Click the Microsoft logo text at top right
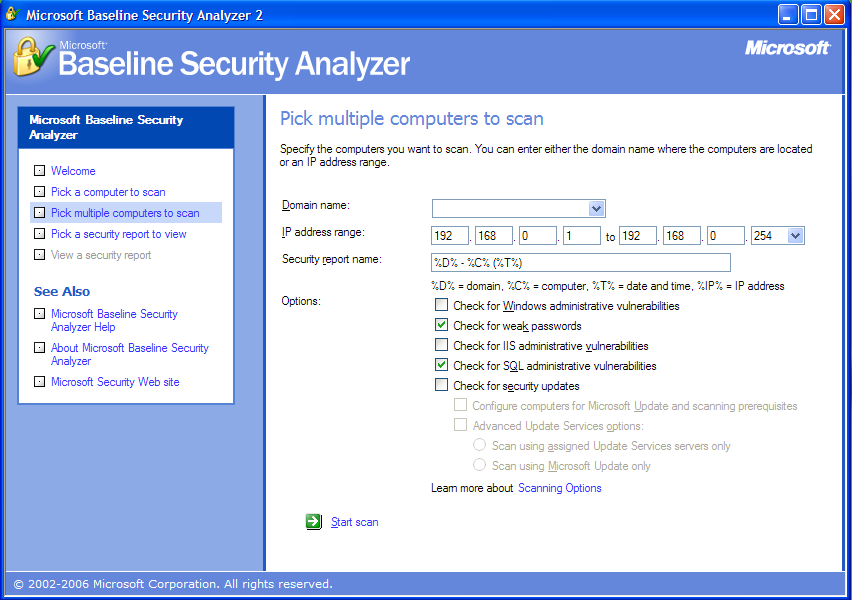852x600 pixels. [x=787, y=48]
